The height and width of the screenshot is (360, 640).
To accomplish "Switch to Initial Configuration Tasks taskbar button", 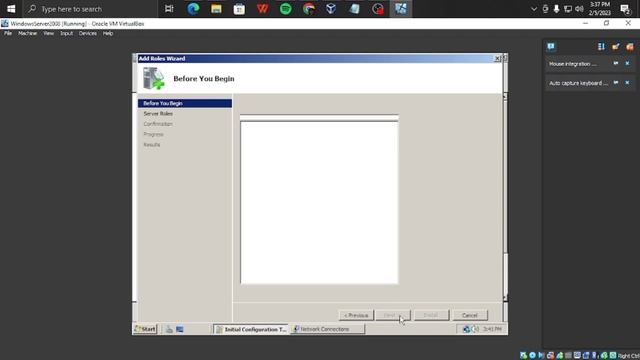I will 251,329.
